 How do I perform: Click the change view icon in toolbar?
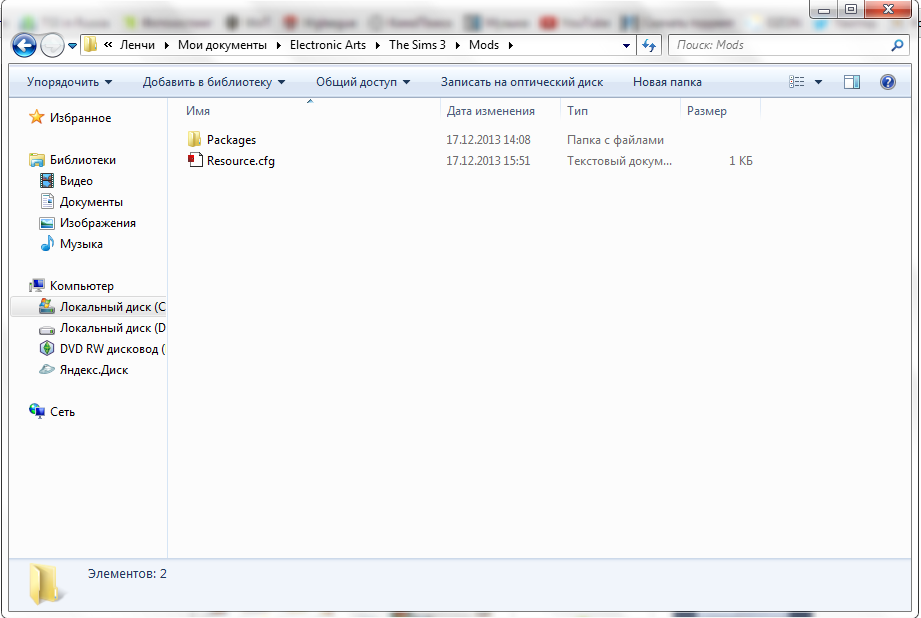tap(797, 82)
